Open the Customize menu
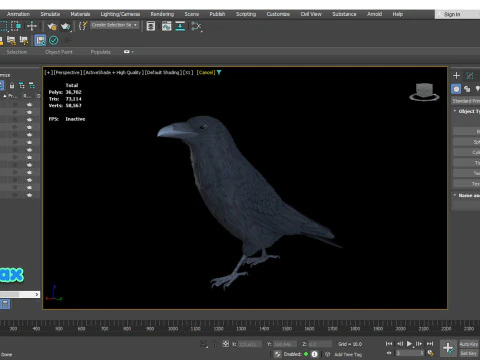 click(x=278, y=14)
